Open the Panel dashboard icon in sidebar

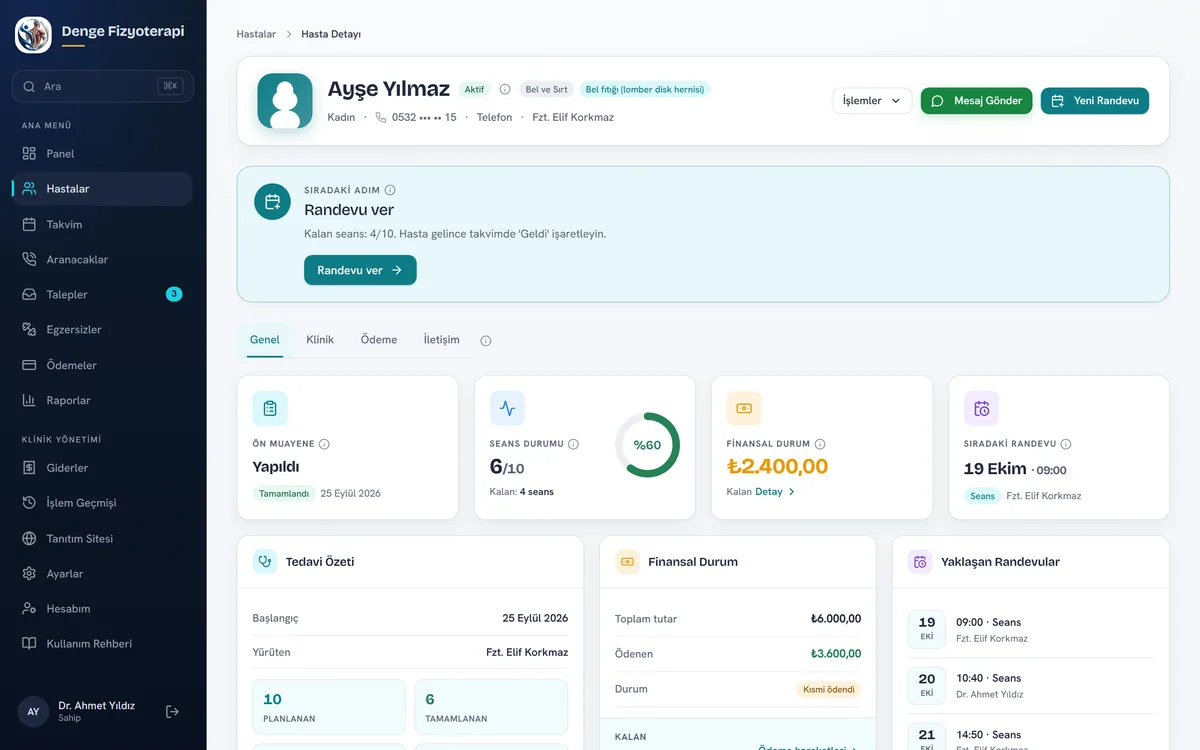click(29, 154)
